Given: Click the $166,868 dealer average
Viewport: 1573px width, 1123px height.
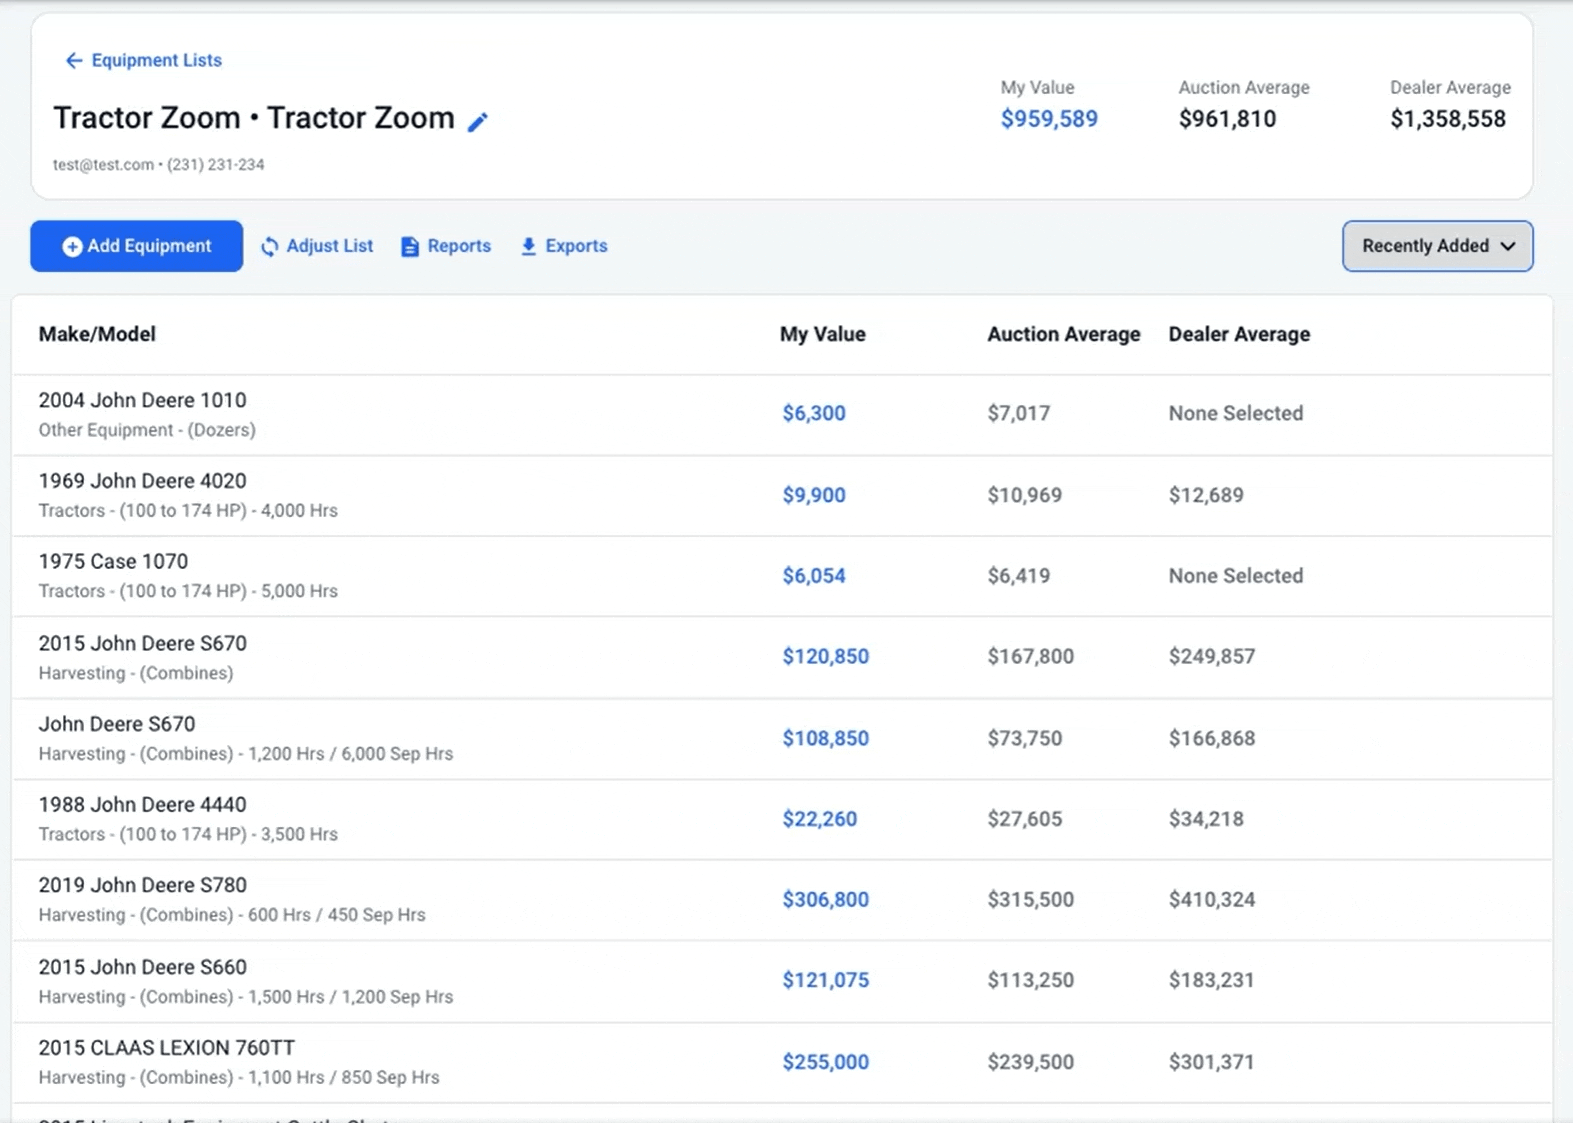Looking at the screenshot, I should pyautogui.click(x=1212, y=738).
